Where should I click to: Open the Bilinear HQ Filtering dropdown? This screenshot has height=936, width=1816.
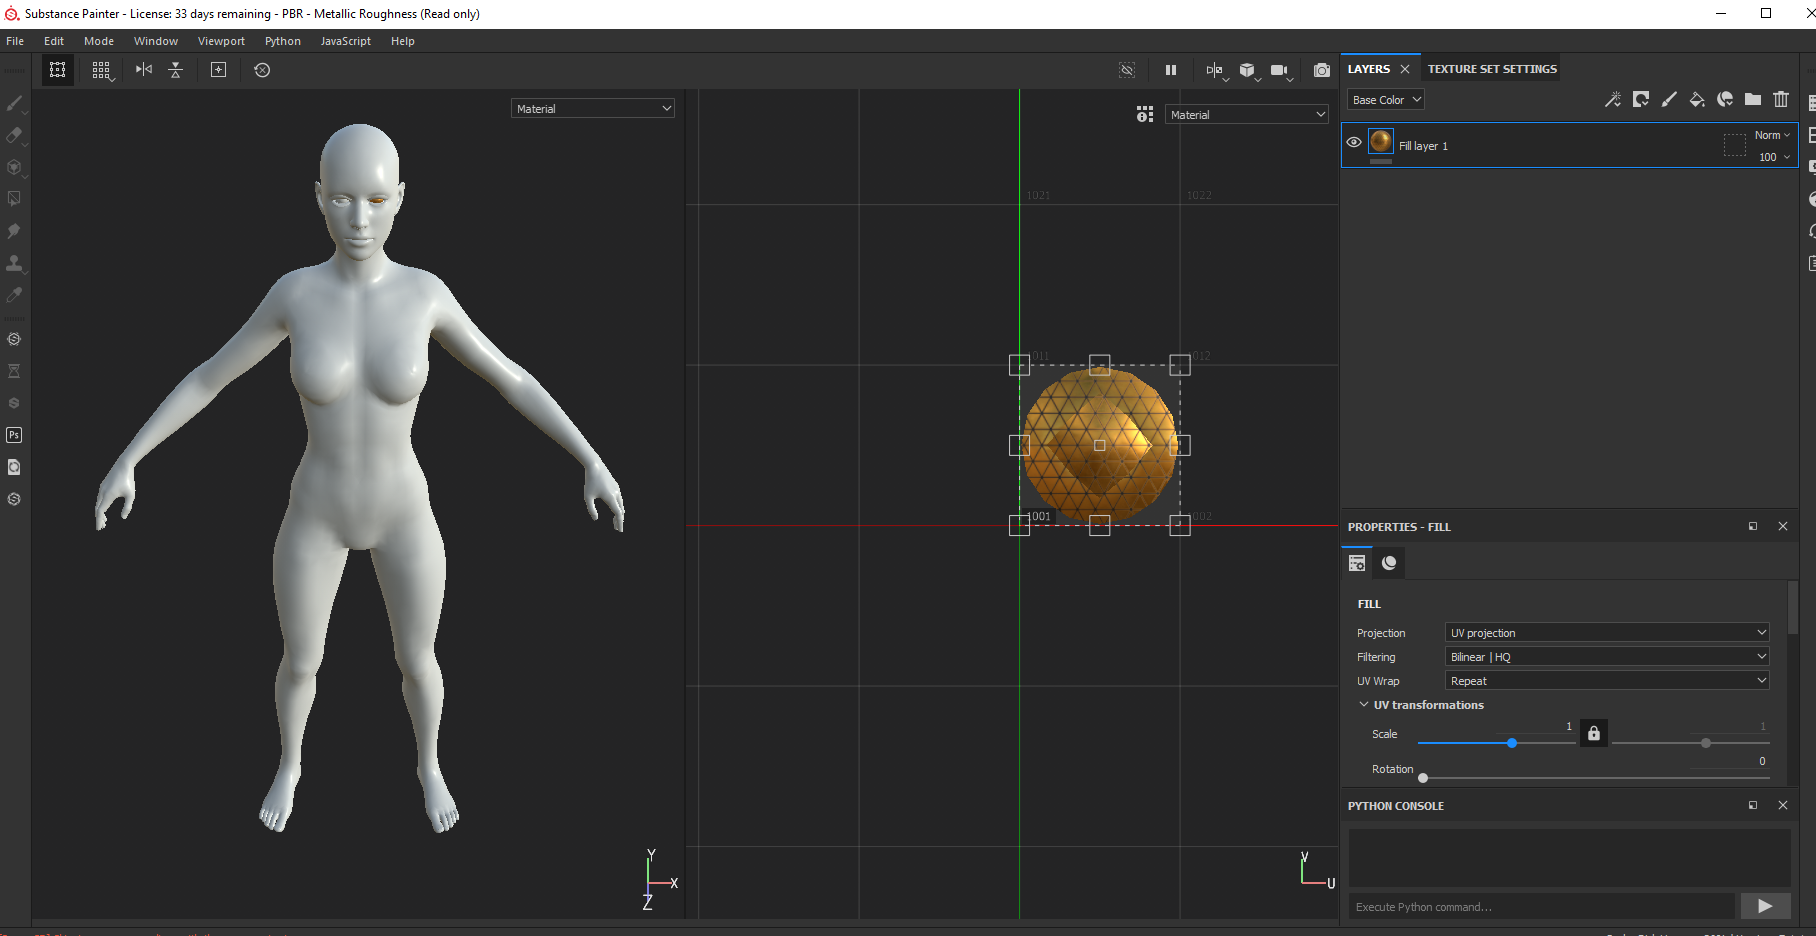point(1607,656)
